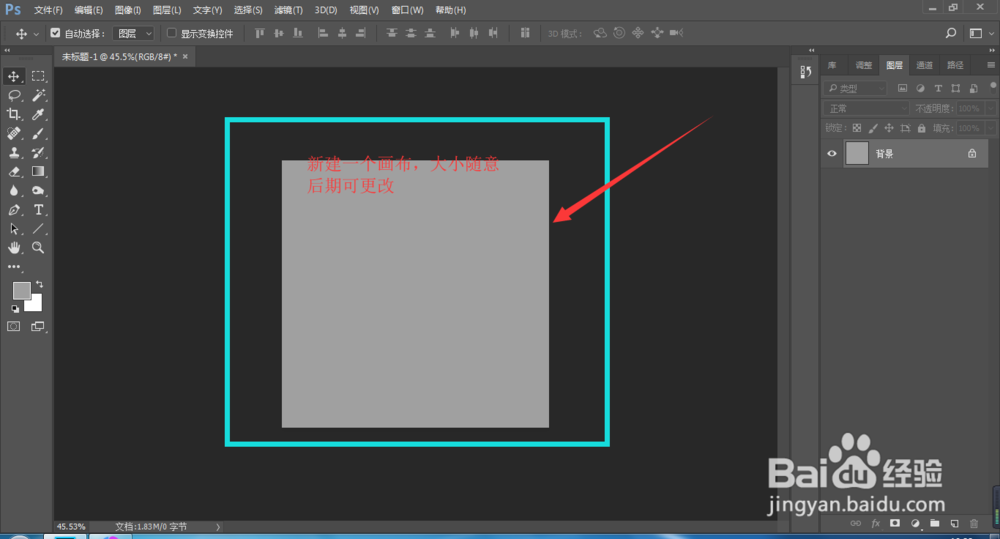Image resolution: width=1000 pixels, height=539 pixels.
Task: Add a layer mask
Action: click(895, 524)
